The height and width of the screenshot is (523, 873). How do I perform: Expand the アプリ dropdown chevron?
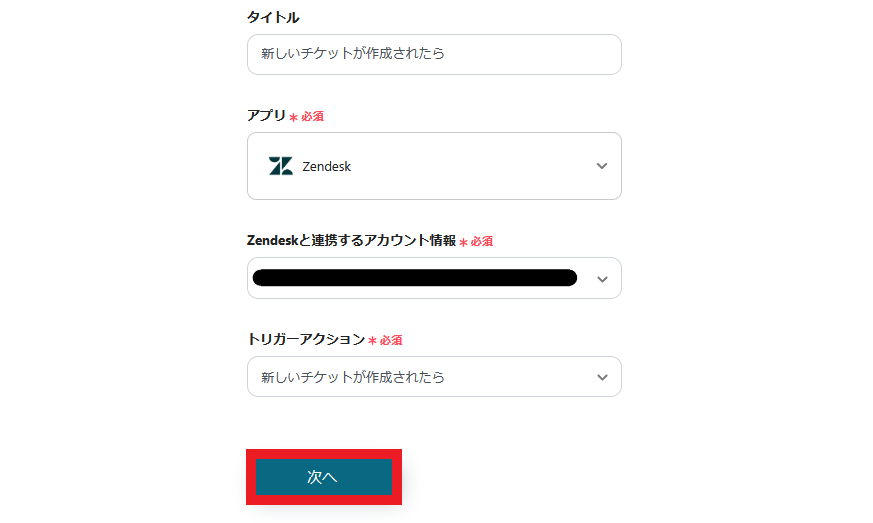pos(601,166)
